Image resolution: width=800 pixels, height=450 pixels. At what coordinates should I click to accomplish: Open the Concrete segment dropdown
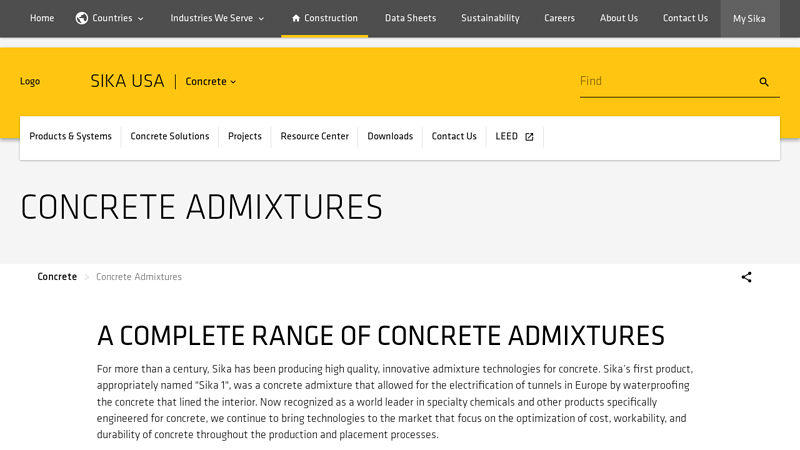[211, 82]
